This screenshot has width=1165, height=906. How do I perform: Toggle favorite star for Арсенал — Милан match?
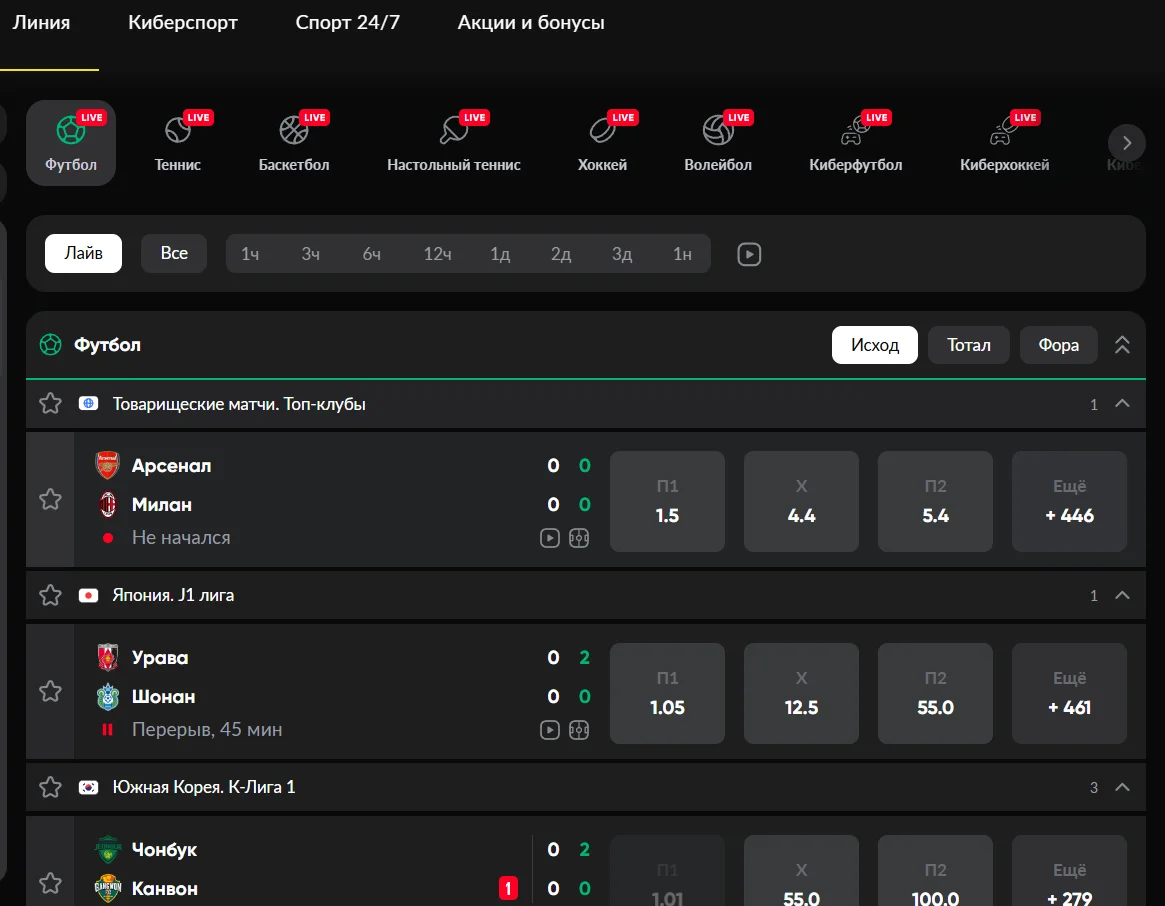(x=50, y=501)
